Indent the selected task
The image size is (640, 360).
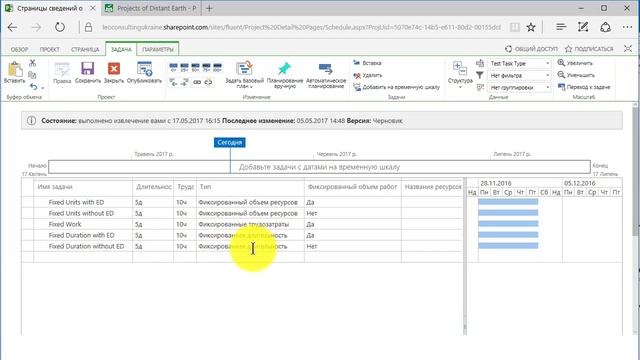tap(184, 82)
